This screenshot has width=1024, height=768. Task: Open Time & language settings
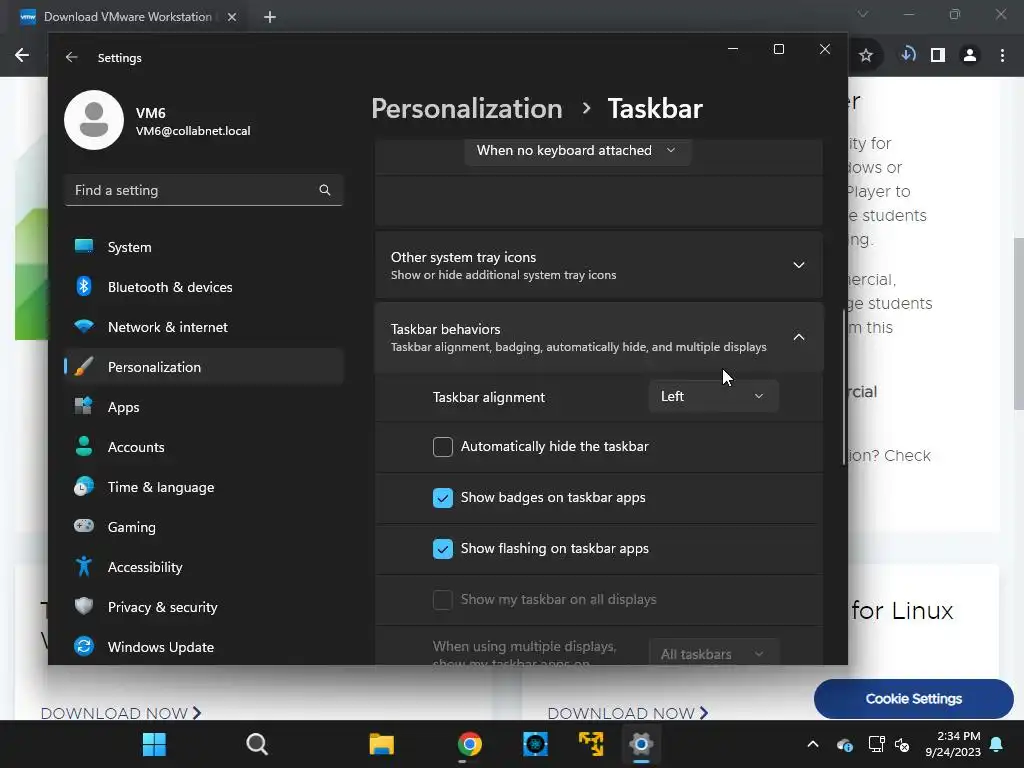204,487
